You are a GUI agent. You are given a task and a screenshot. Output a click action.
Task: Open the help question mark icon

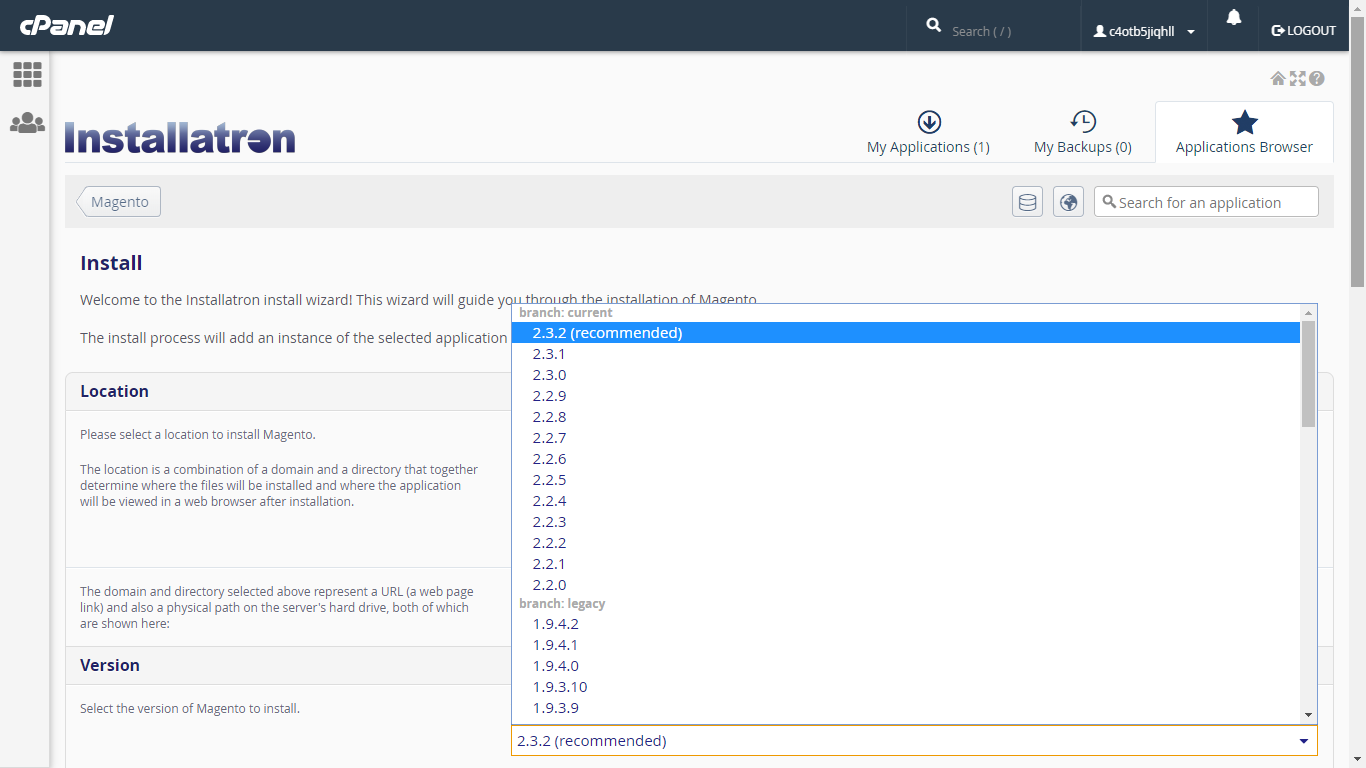click(x=1317, y=78)
